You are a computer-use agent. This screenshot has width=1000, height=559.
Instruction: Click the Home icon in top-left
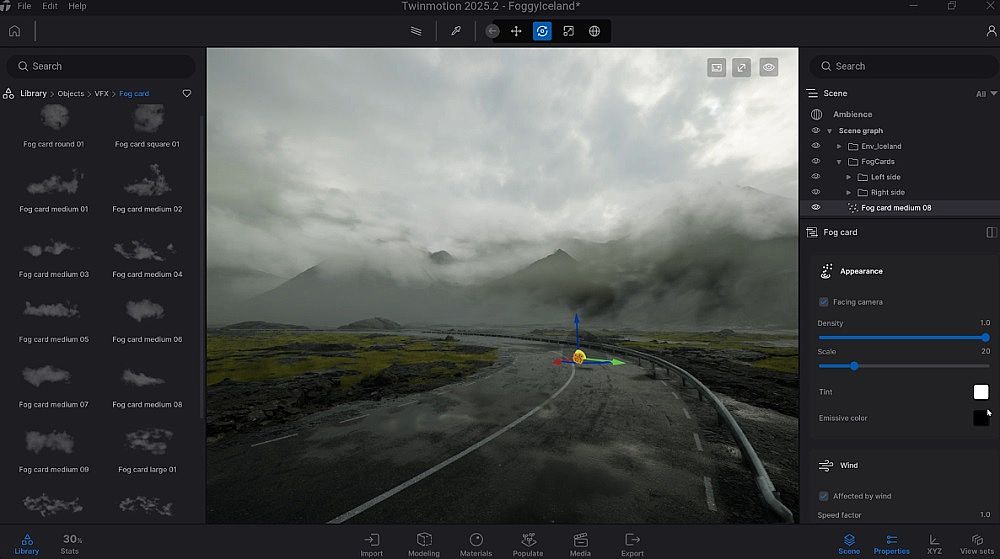pyautogui.click(x=14, y=31)
